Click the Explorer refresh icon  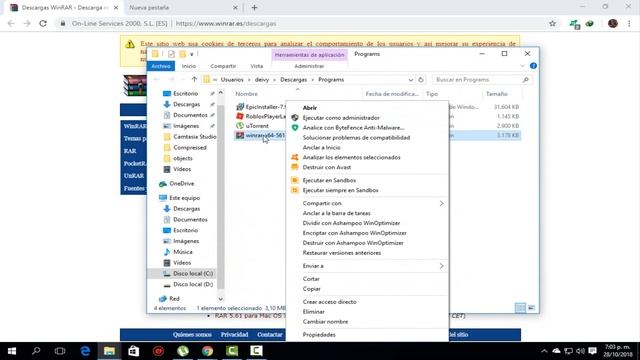click(x=421, y=80)
